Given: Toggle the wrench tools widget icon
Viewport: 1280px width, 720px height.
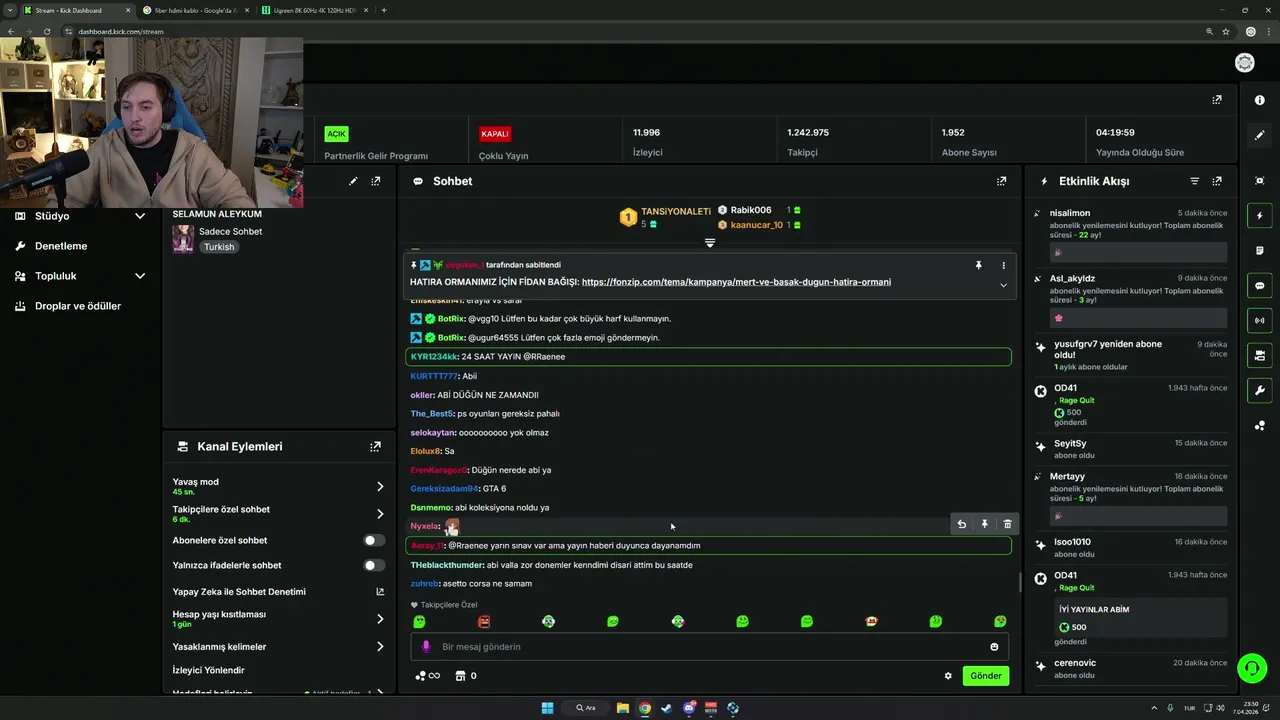Looking at the screenshot, I should [1260, 391].
